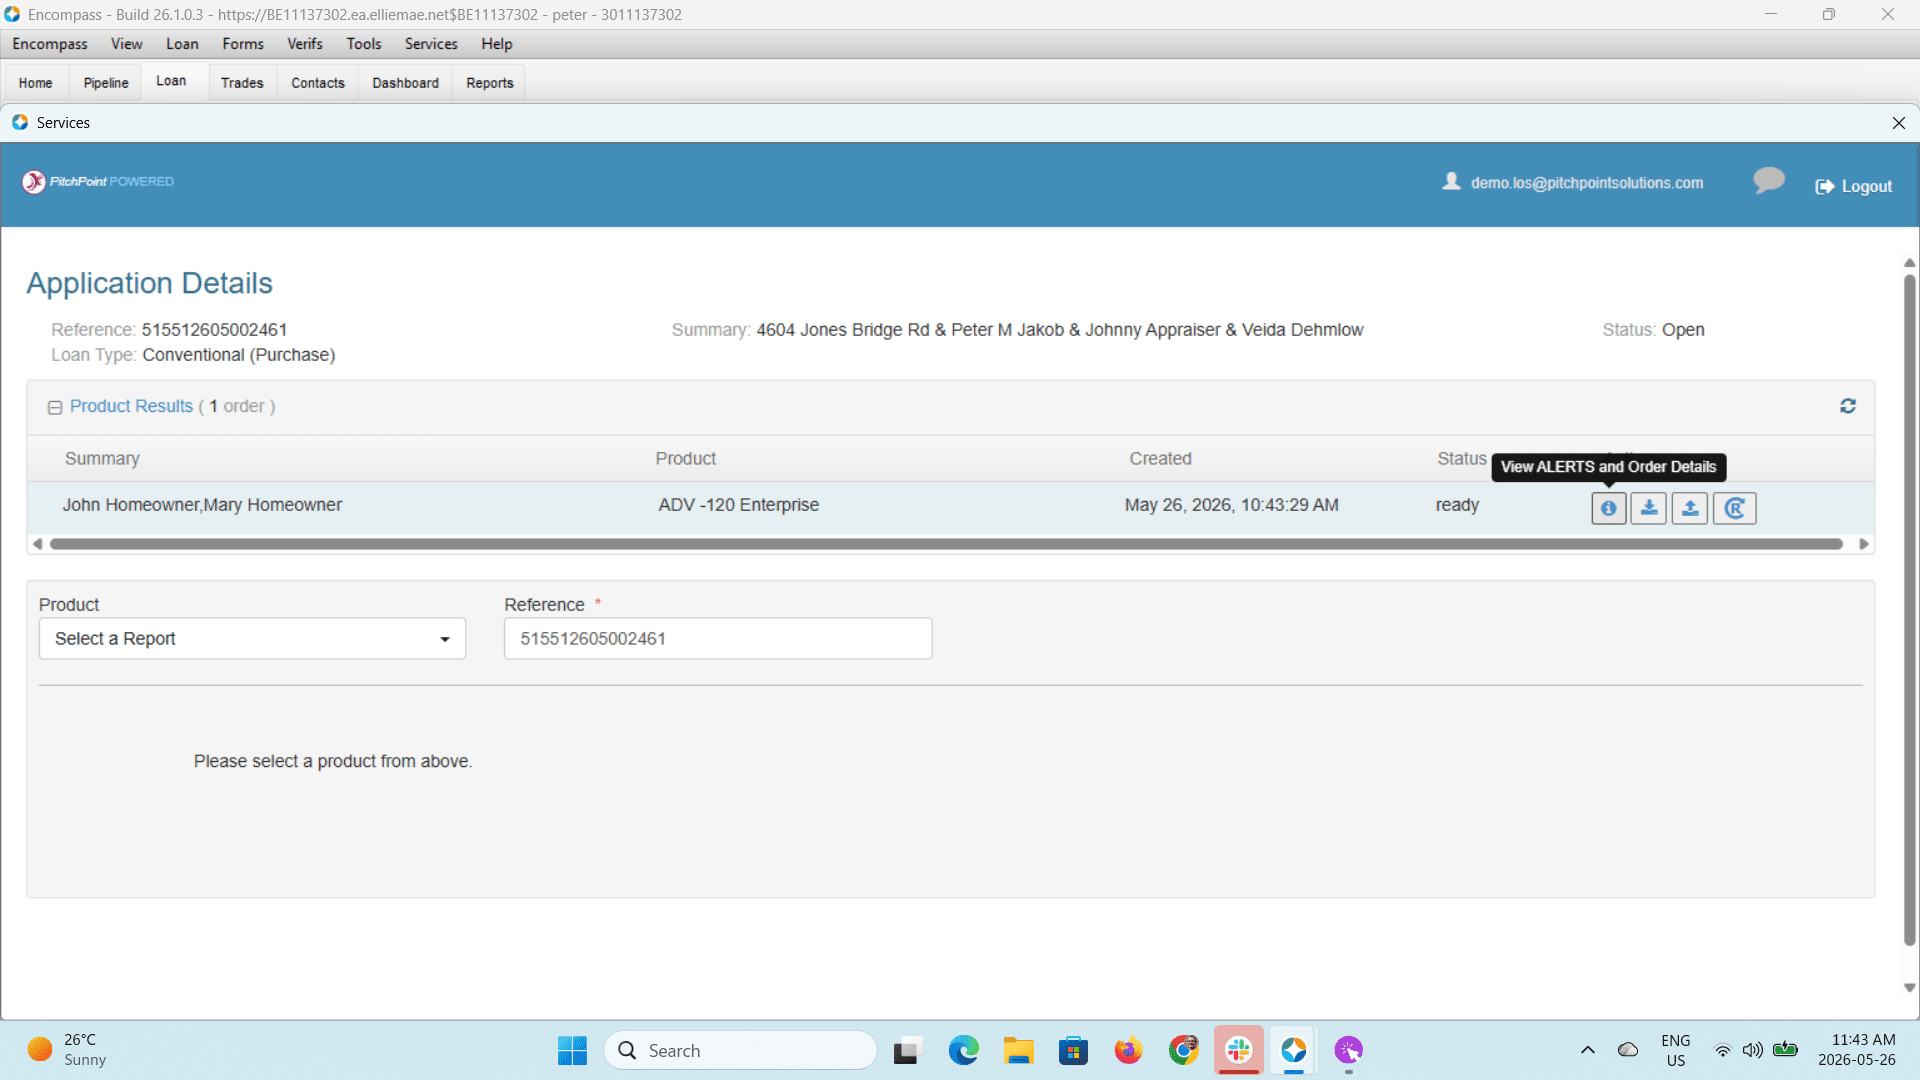The width and height of the screenshot is (1920, 1080).
Task: Click the horizontal scrollbar in results table
Action: (x=946, y=544)
